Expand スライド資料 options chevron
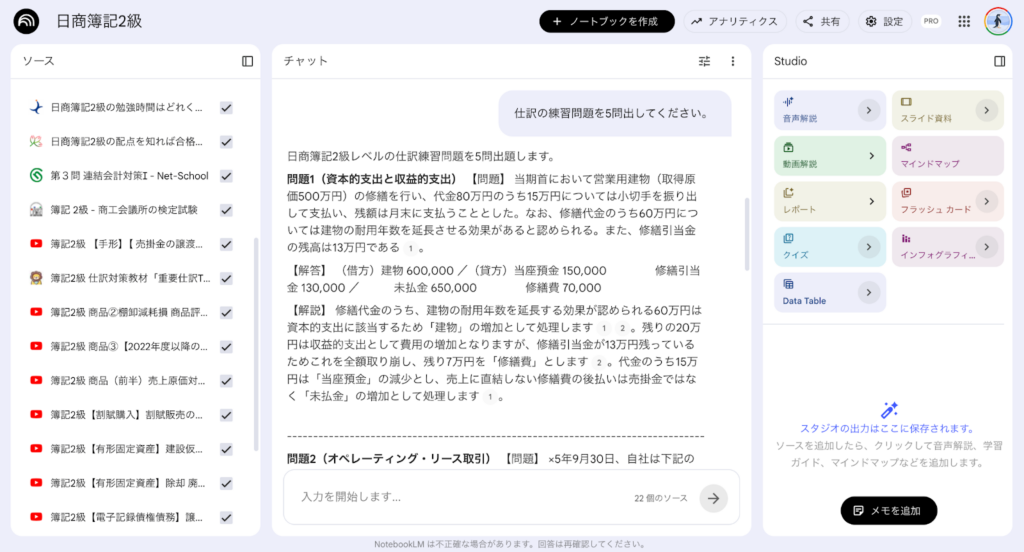Viewport: 1024px width, 552px height. pyautogui.click(x=986, y=110)
